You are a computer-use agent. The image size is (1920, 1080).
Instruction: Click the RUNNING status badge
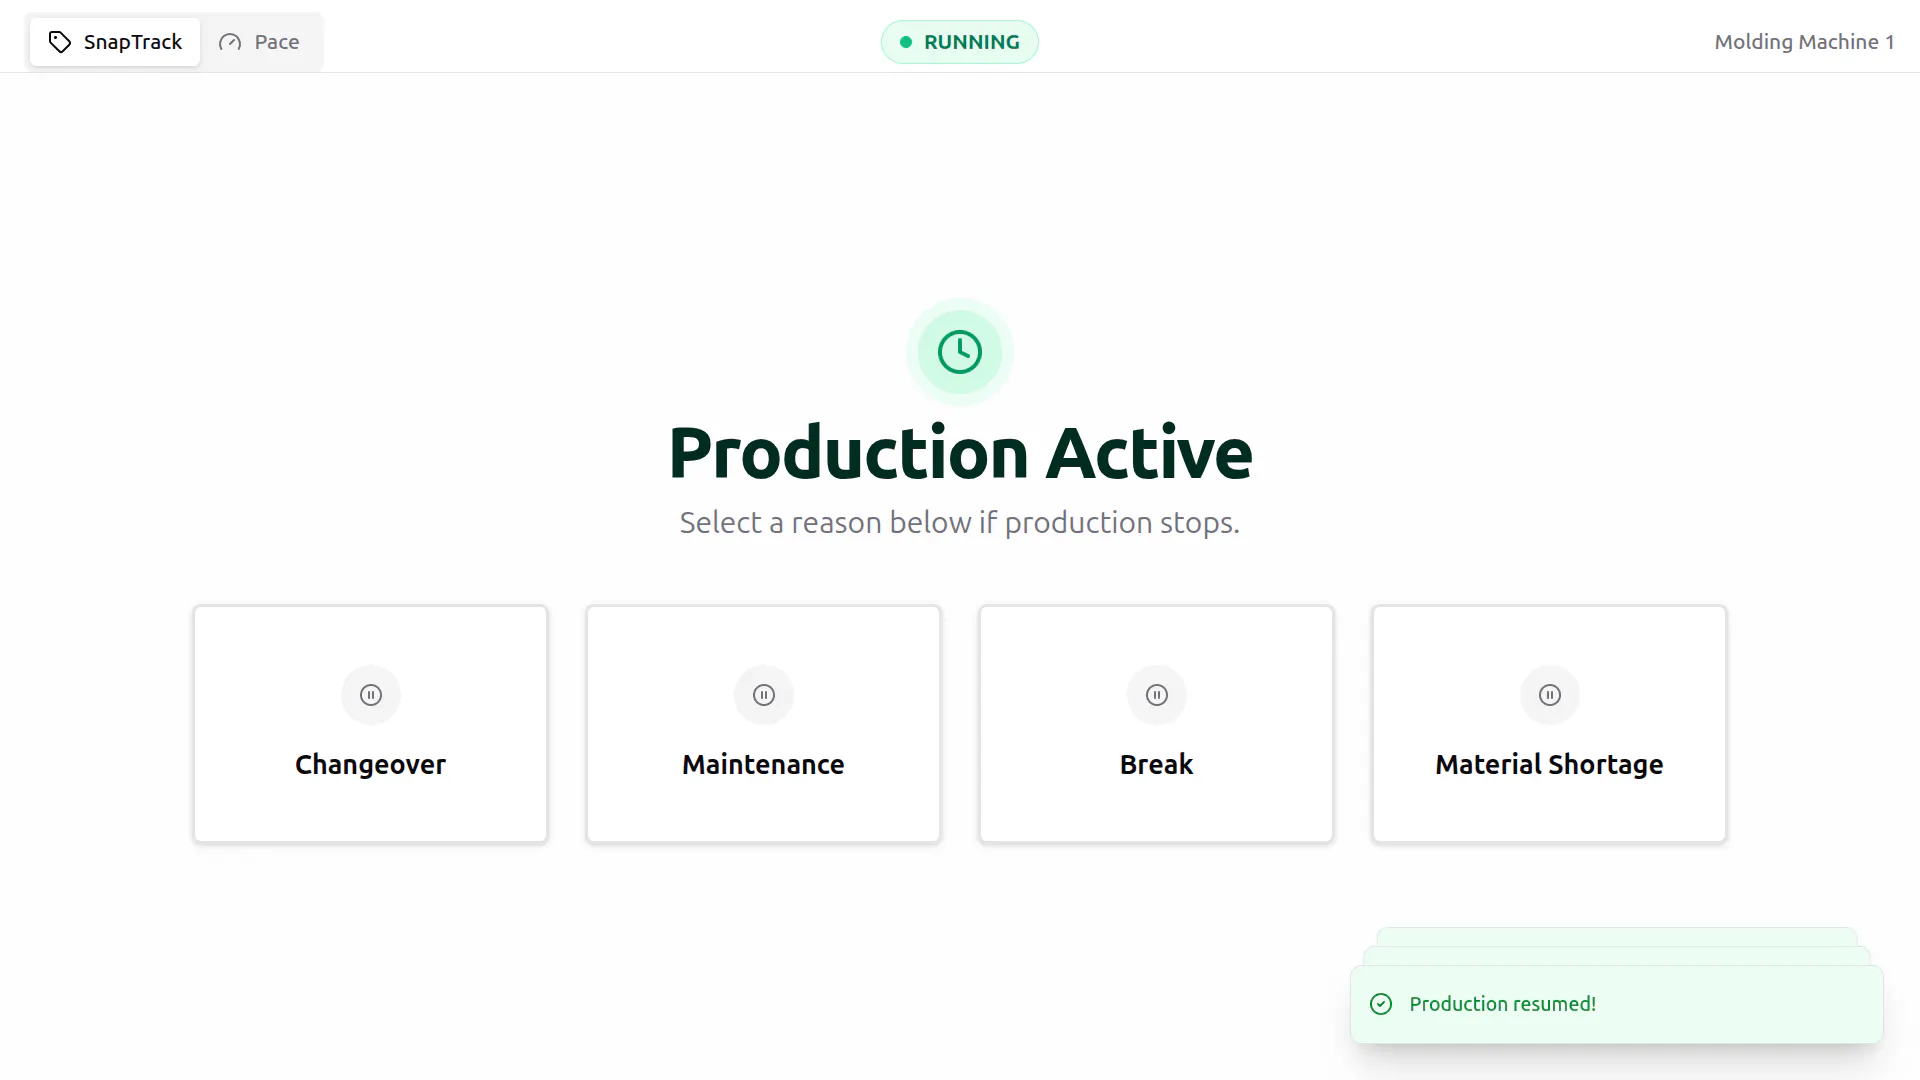[960, 42]
